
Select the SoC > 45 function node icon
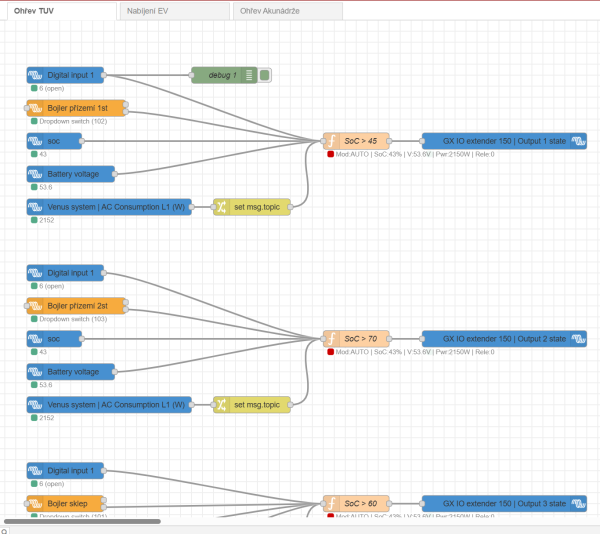click(331, 141)
